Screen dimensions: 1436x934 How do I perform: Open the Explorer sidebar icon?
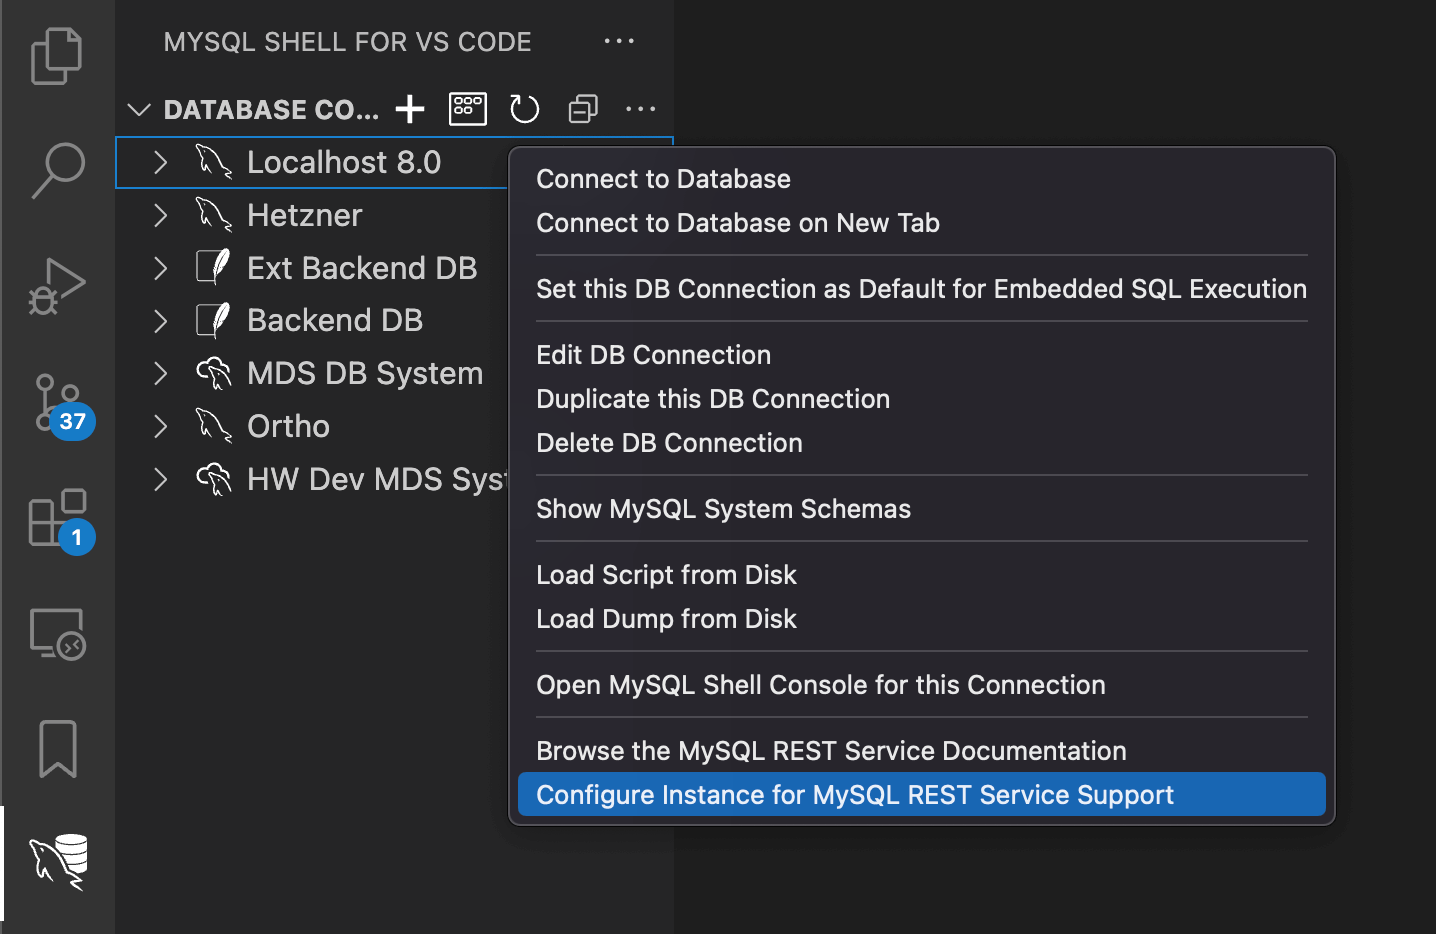57,56
